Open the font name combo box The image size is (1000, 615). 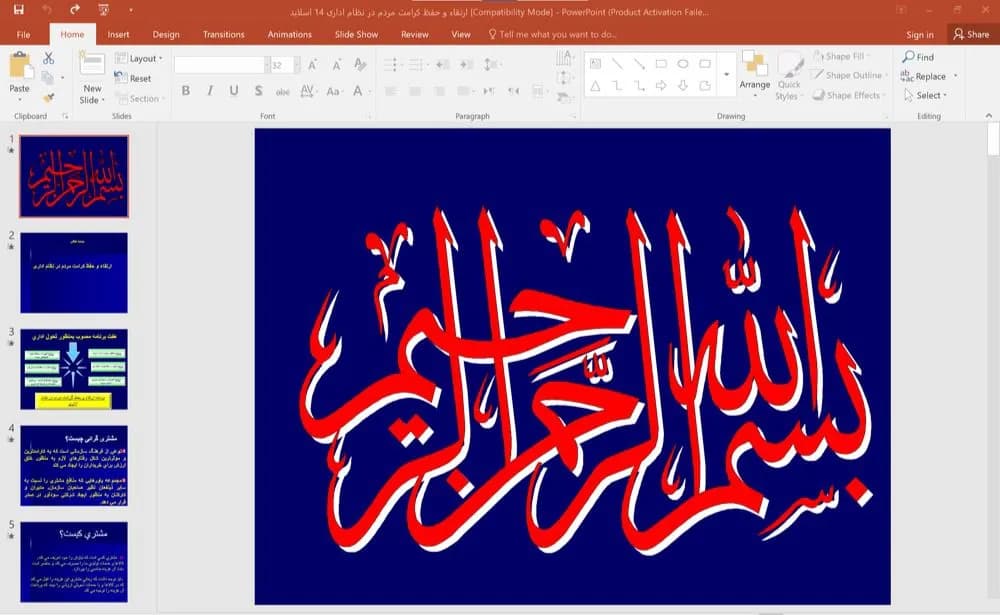coord(221,64)
